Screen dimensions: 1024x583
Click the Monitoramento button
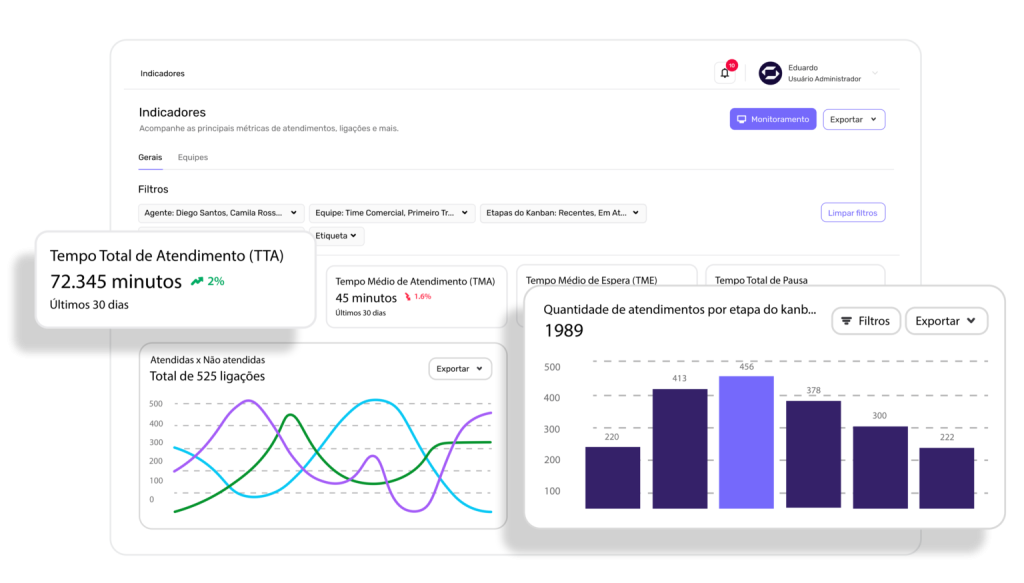(772, 120)
